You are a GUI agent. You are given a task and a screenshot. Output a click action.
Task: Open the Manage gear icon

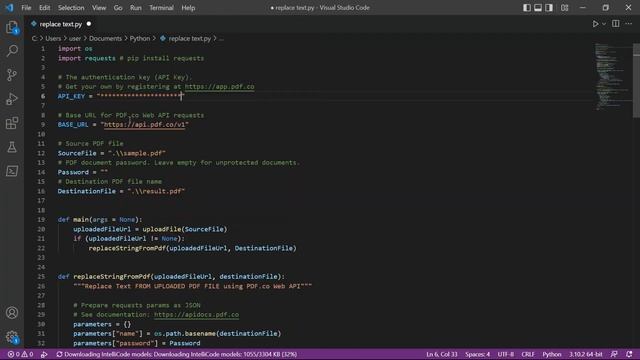tap(12, 337)
